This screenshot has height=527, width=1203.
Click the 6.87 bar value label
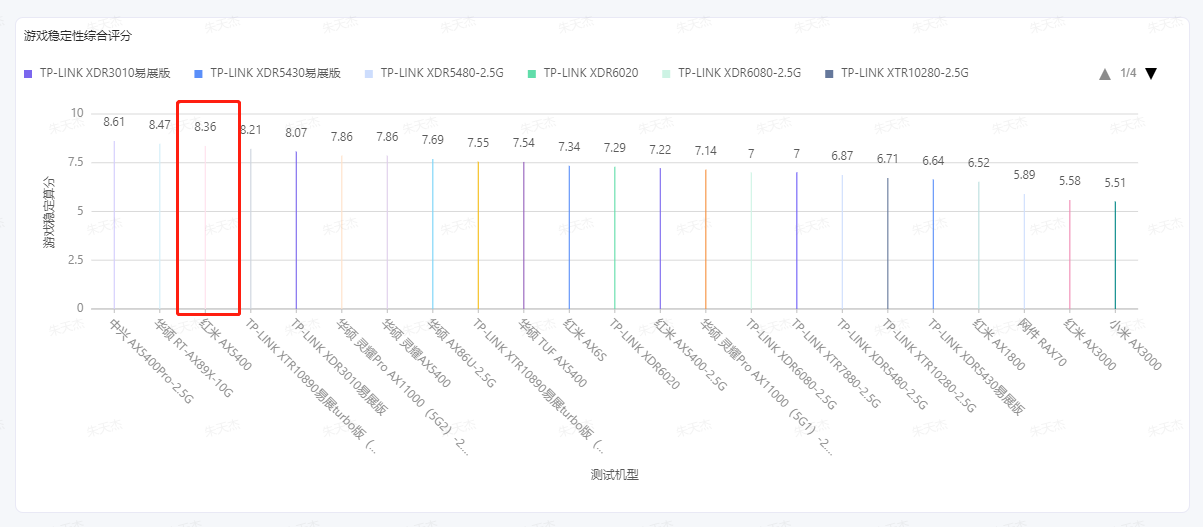(x=842, y=156)
